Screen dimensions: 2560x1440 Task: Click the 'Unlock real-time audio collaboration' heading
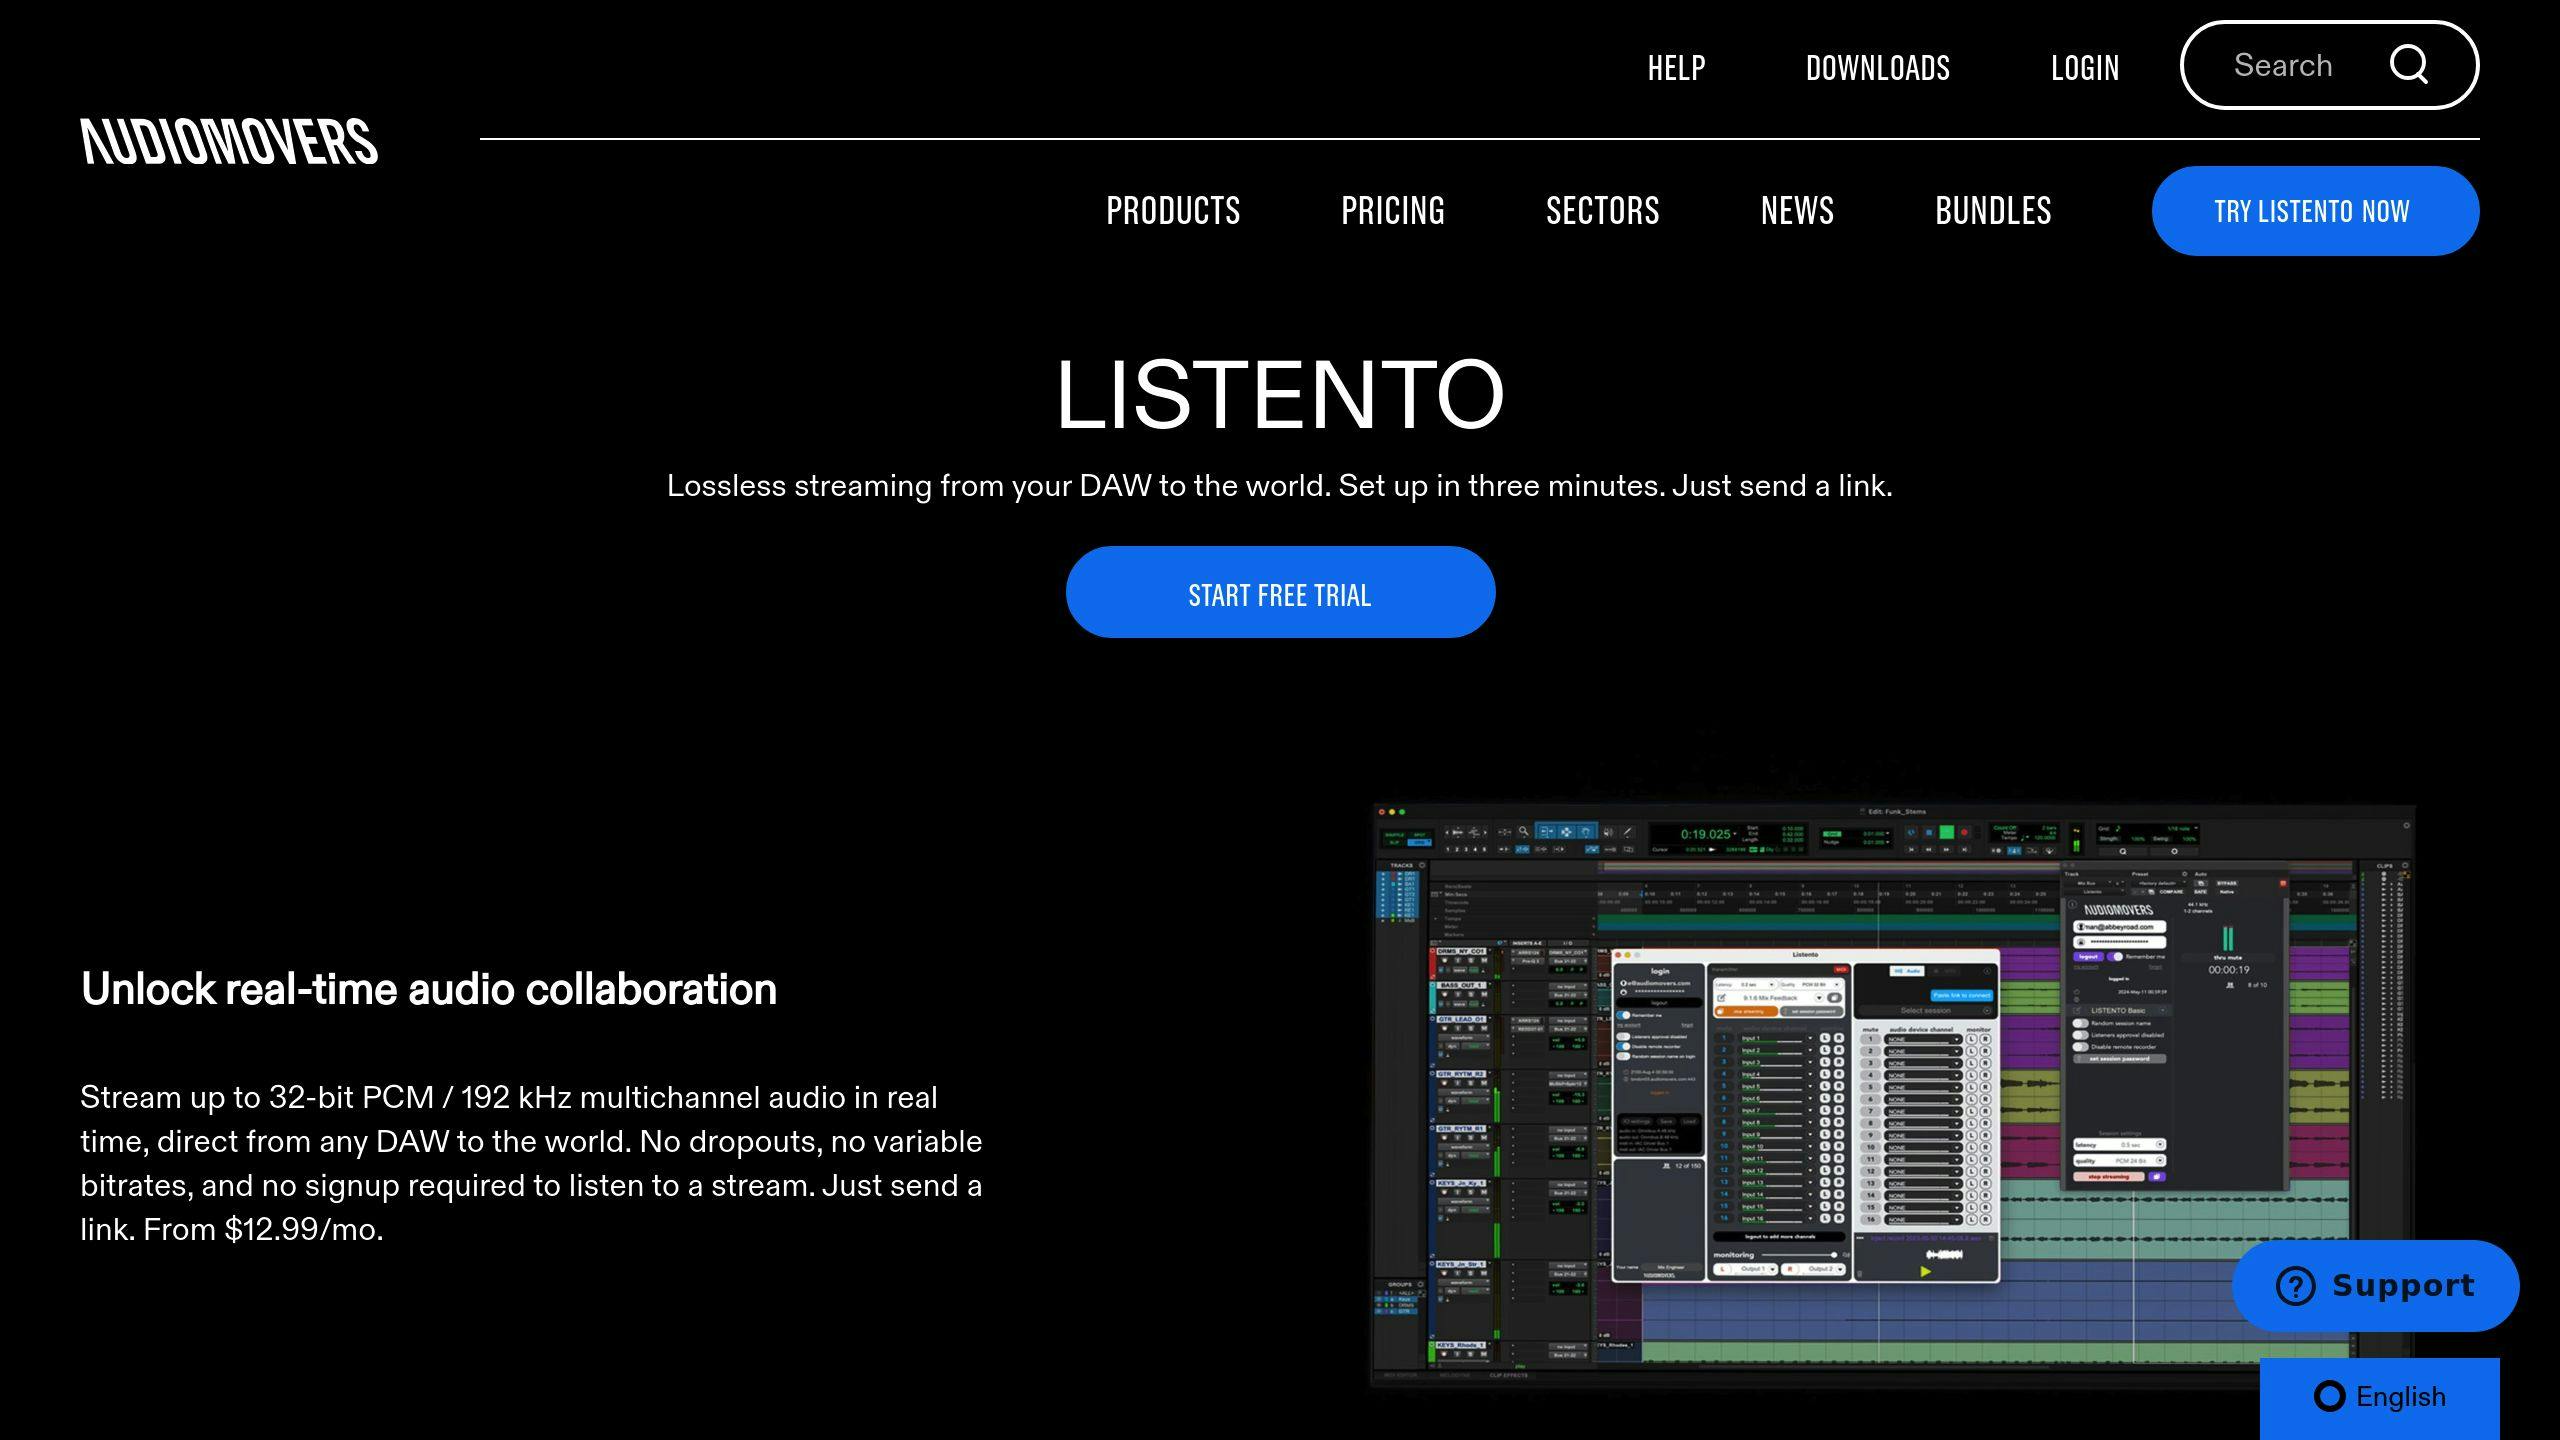pyautogui.click(x=429, y=990)
